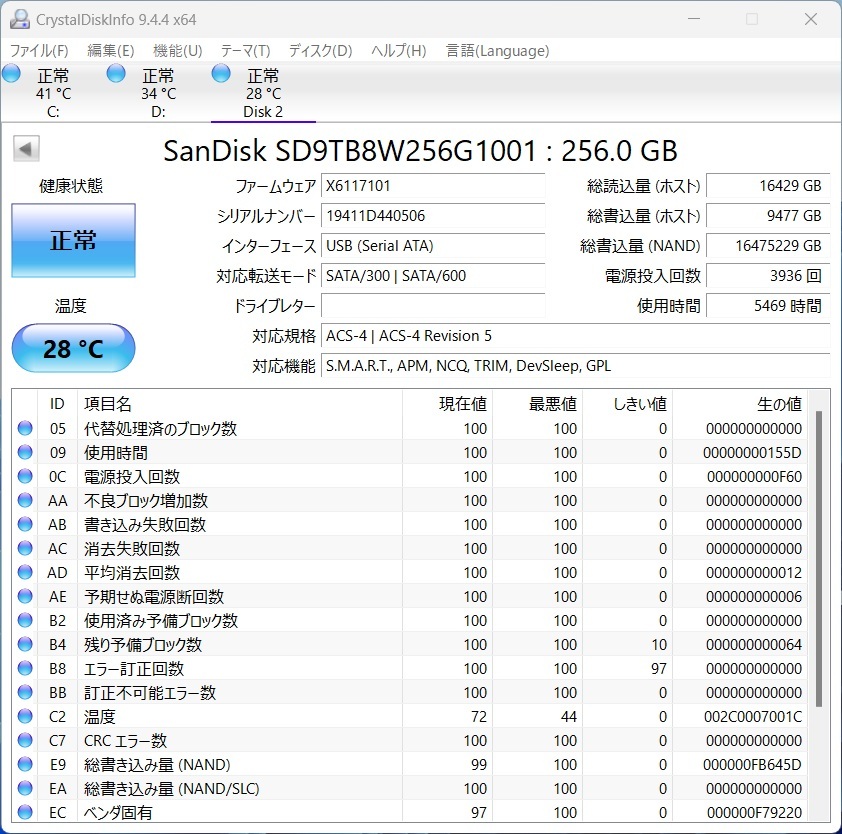Select the Disk 2 tab at 28 °C

point(263,93)
